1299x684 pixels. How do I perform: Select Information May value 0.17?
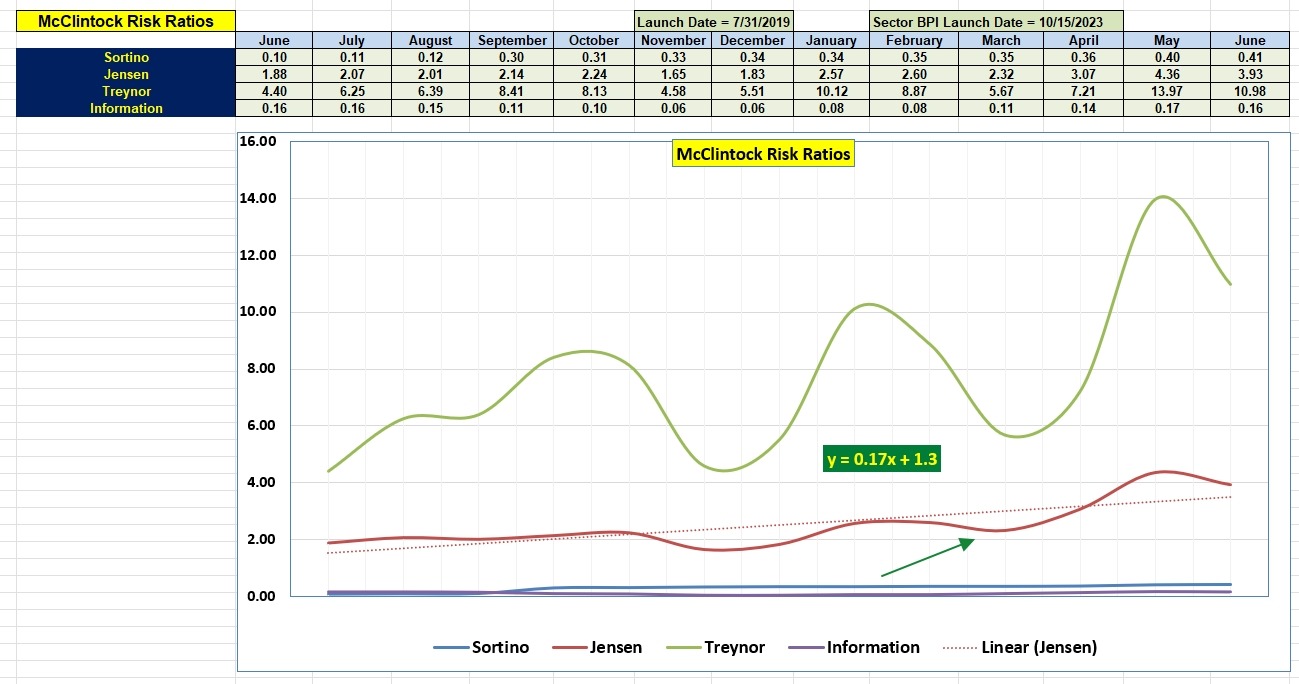(x=1166, y=108)
